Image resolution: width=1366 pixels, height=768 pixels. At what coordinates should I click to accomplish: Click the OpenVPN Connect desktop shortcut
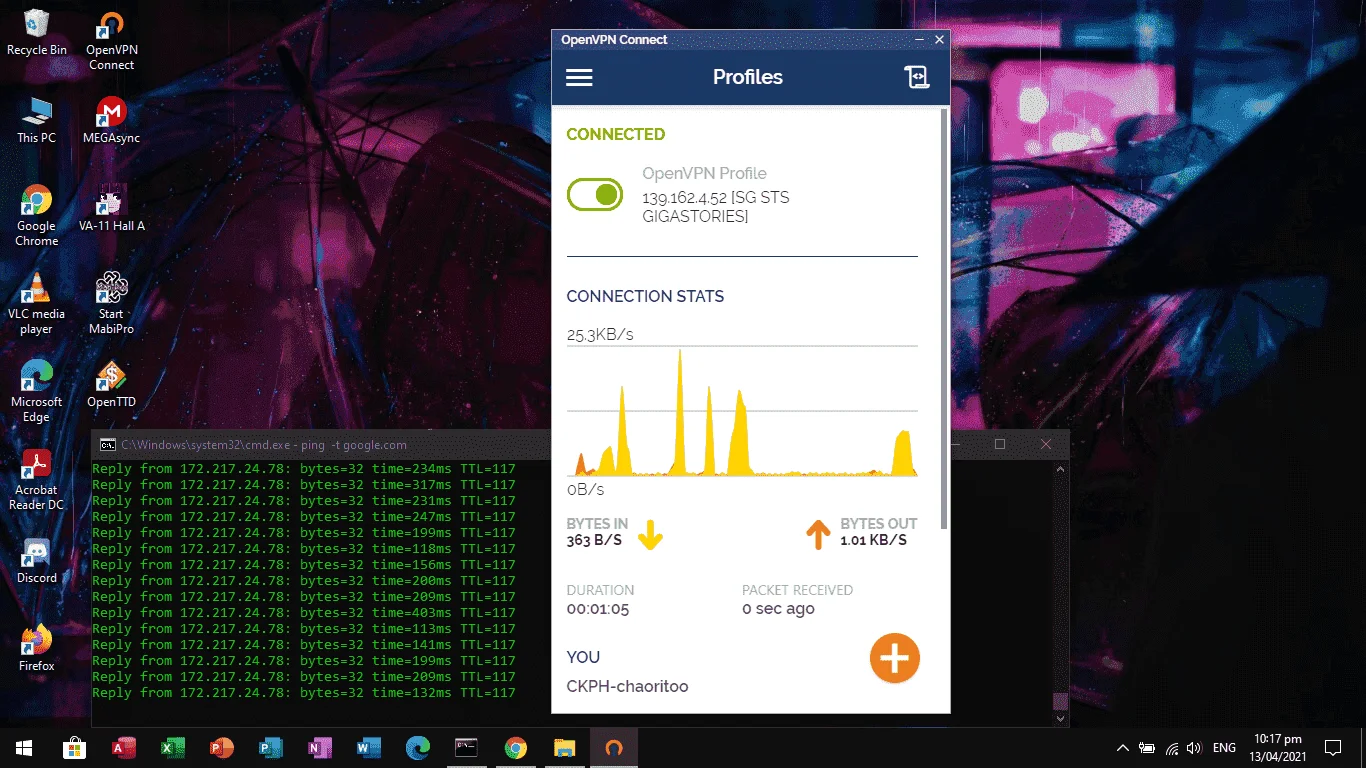tap(111, 41)
